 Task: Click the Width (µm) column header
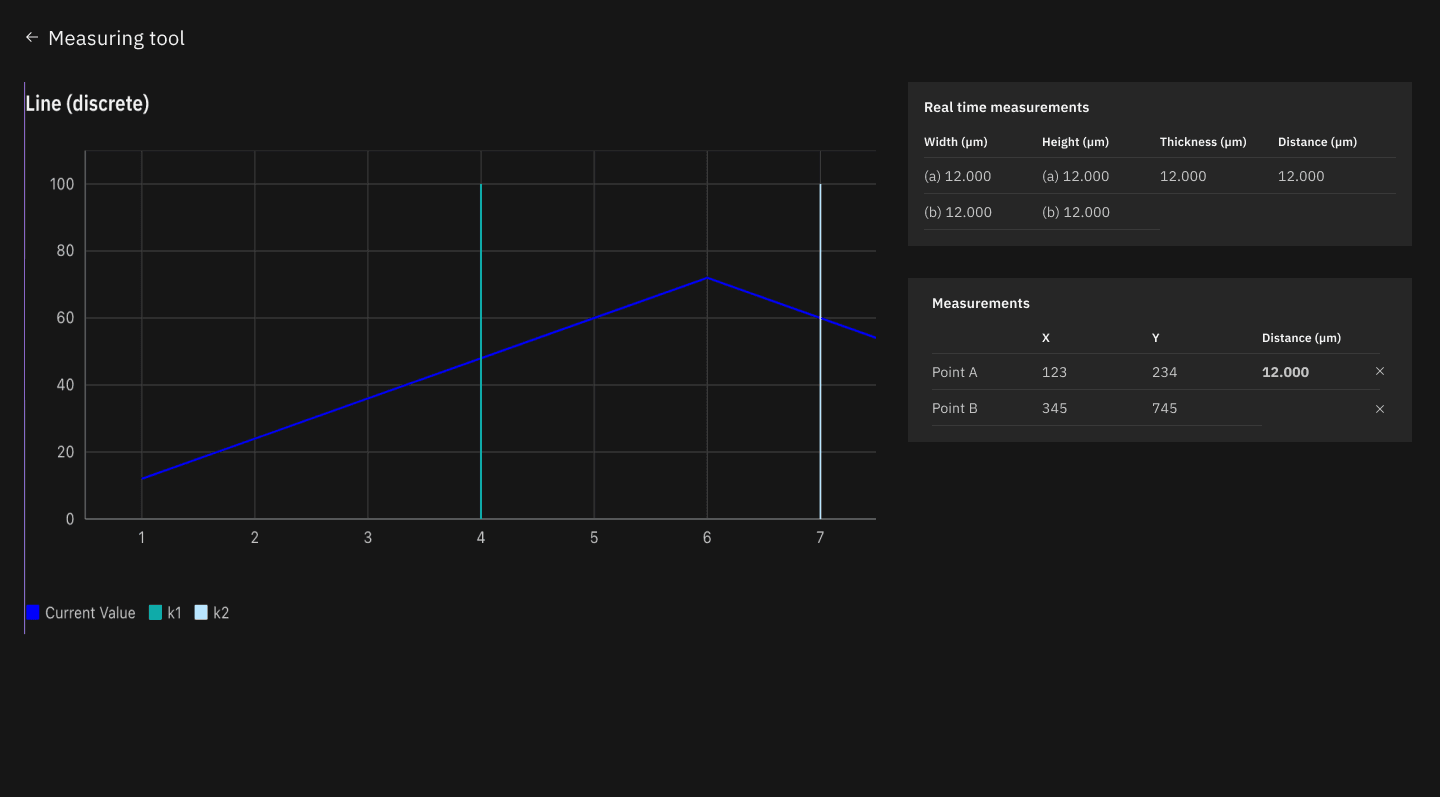(955, 142)
